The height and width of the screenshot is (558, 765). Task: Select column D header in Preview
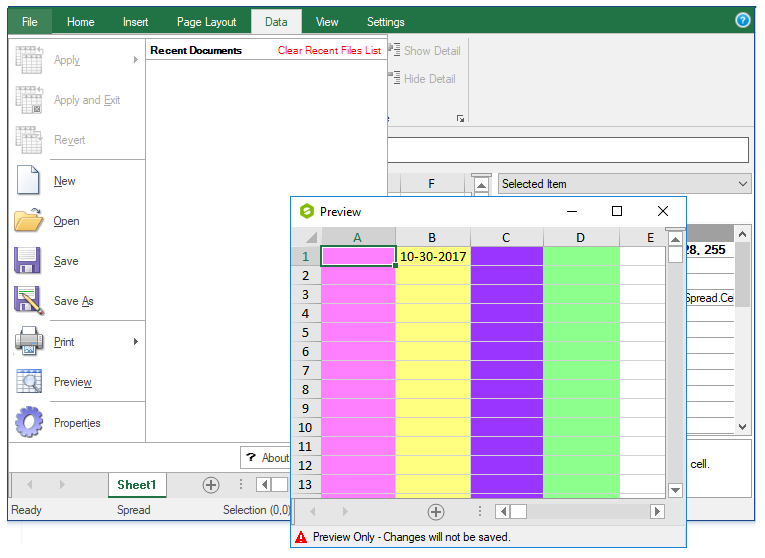(581, 238)
